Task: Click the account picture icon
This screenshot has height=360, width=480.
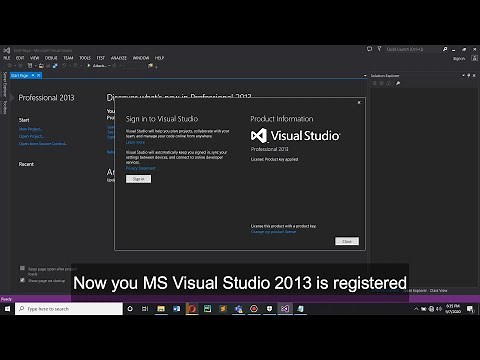Action: pyautogui.click(x=474, y=58)
